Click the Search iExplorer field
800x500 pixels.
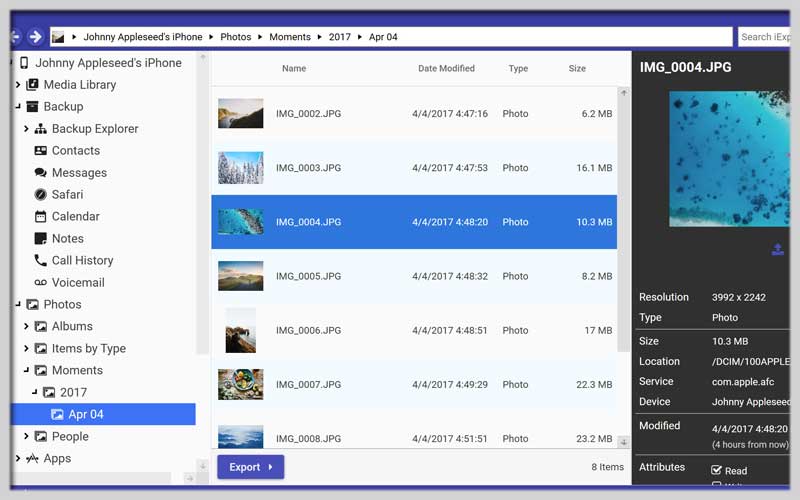pyautogui.click(x=764, y=37)
